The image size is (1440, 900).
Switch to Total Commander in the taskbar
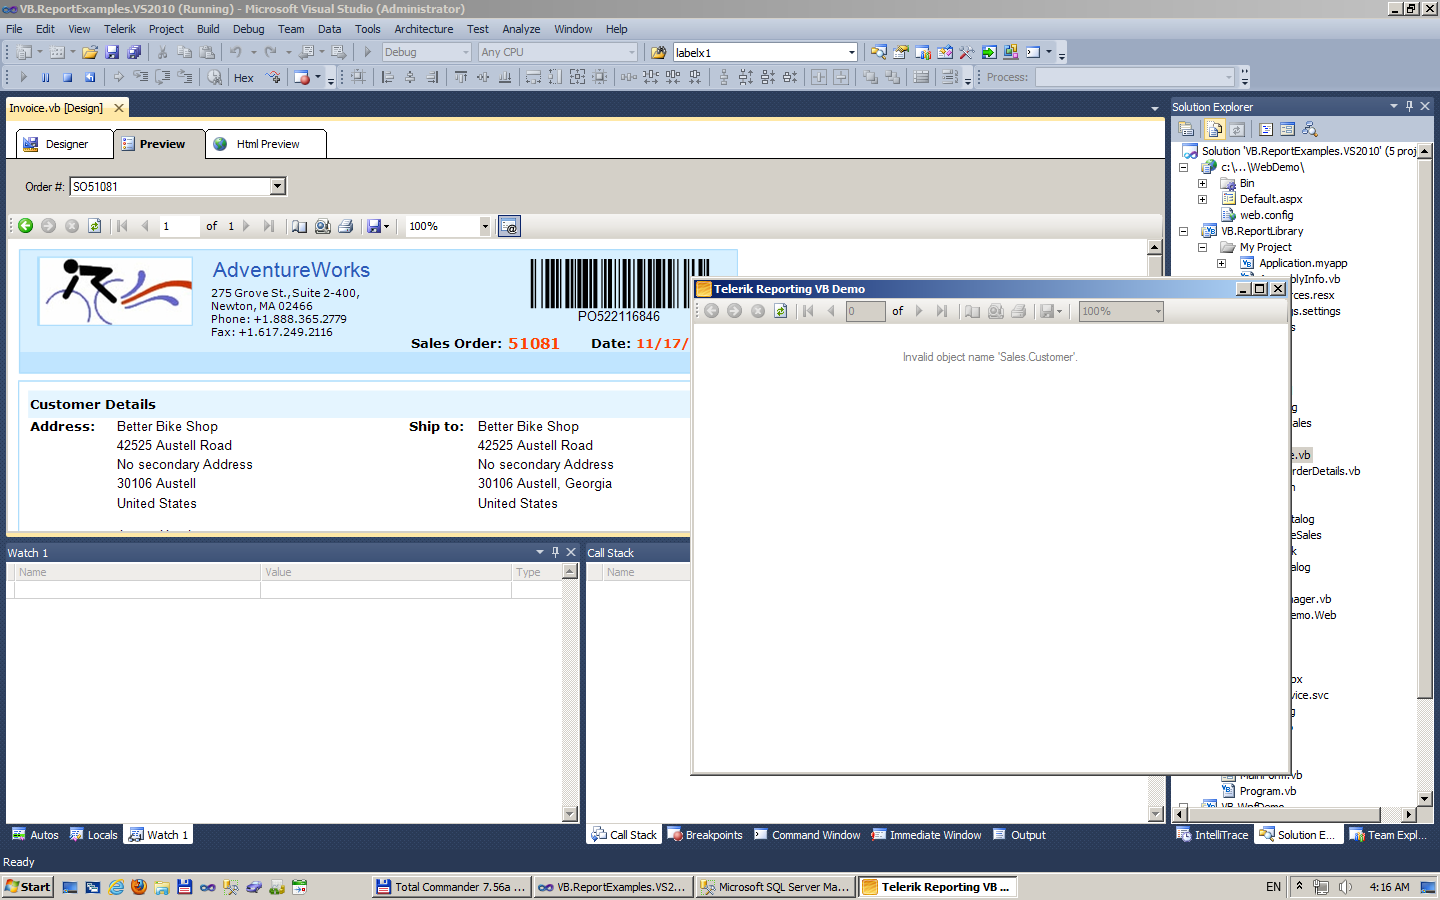coord(451,887)
